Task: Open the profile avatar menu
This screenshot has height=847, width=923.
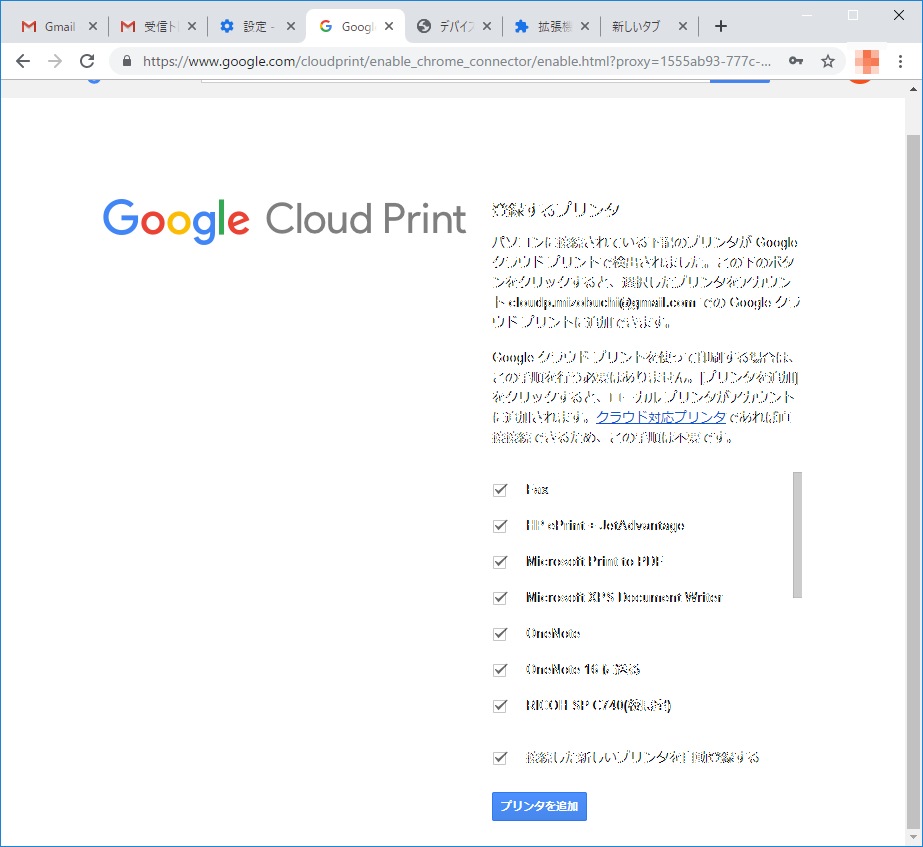Action: 867,61
